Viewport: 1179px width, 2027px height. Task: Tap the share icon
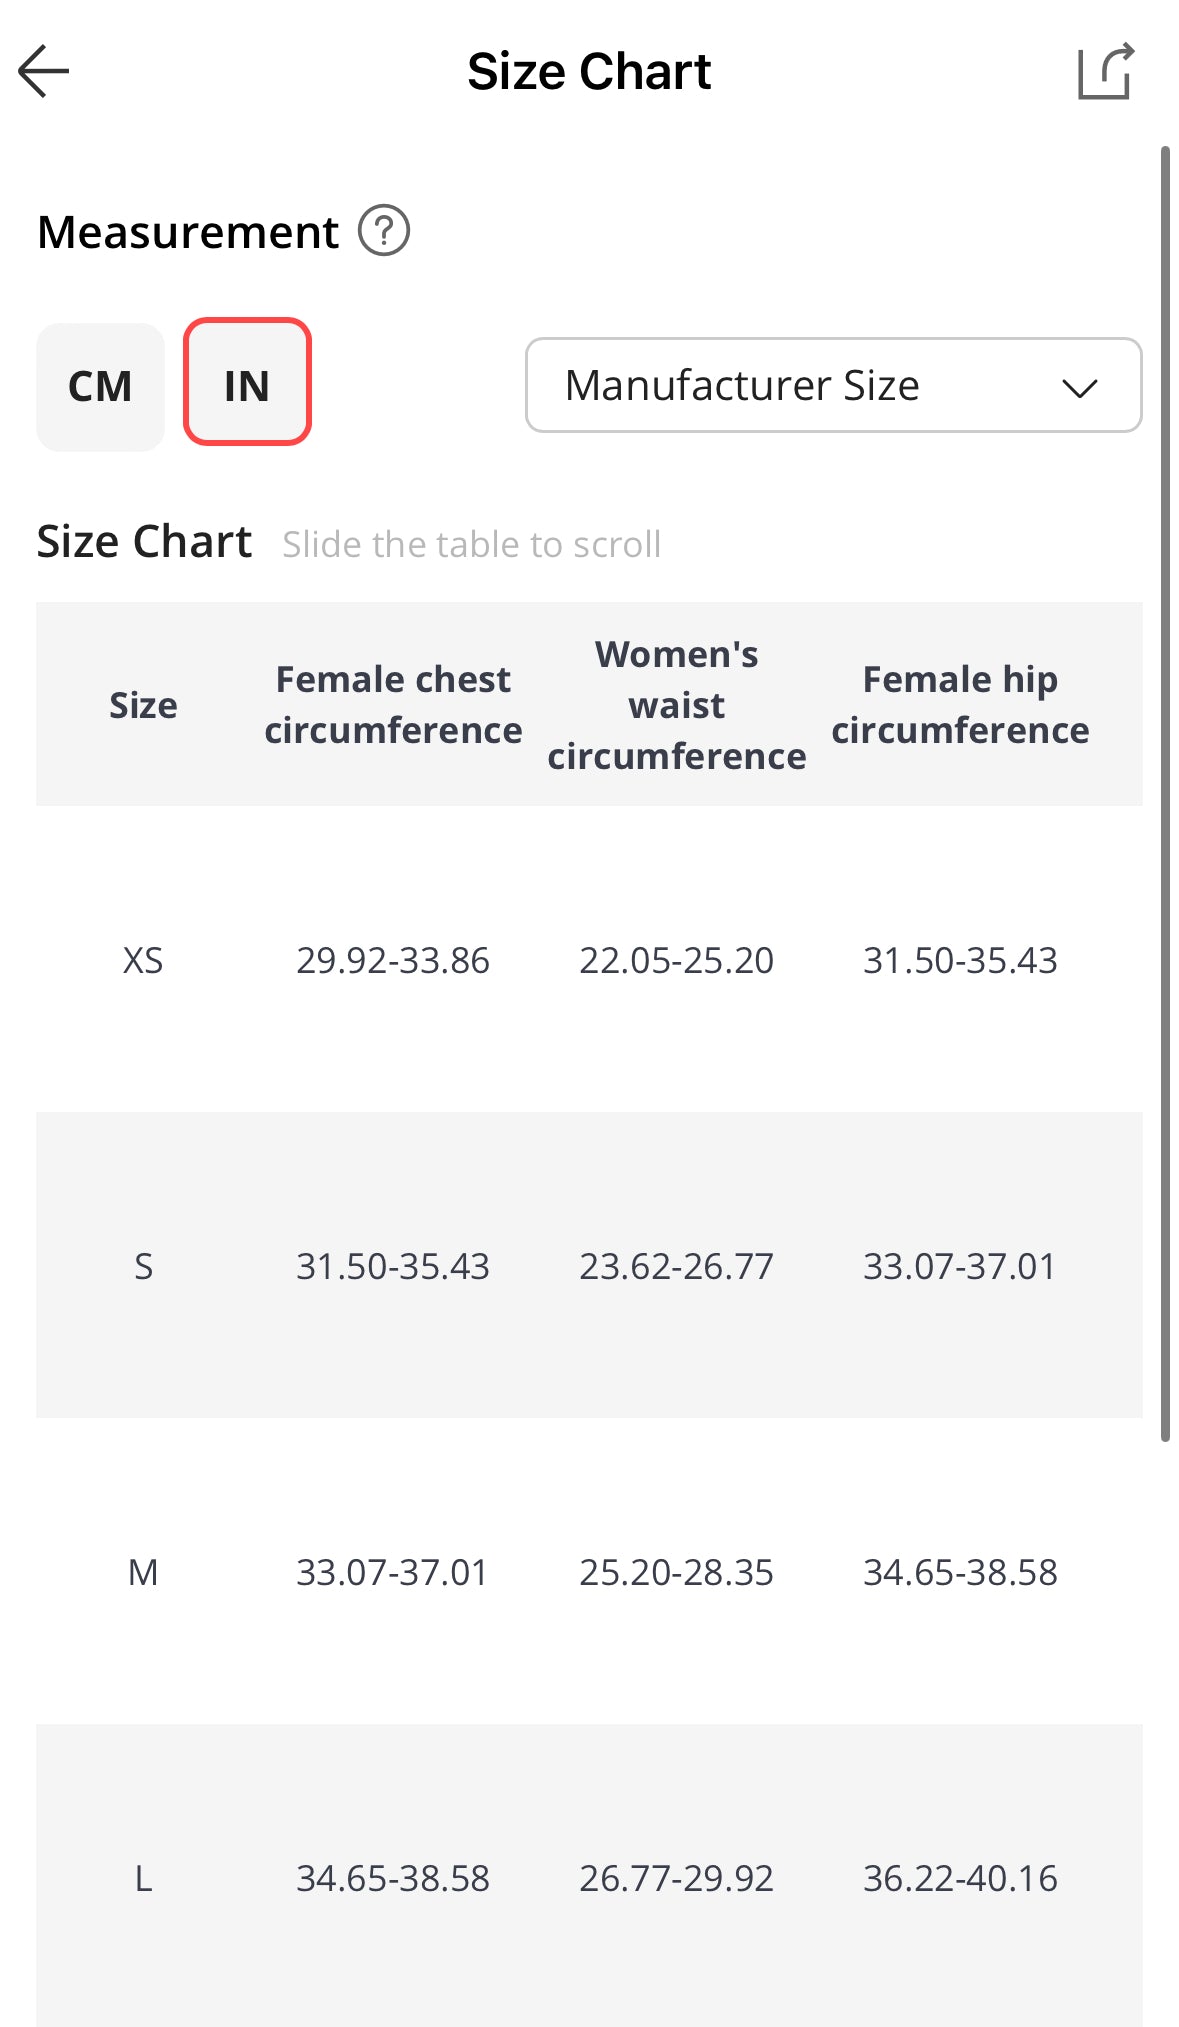click(1105, 71)
